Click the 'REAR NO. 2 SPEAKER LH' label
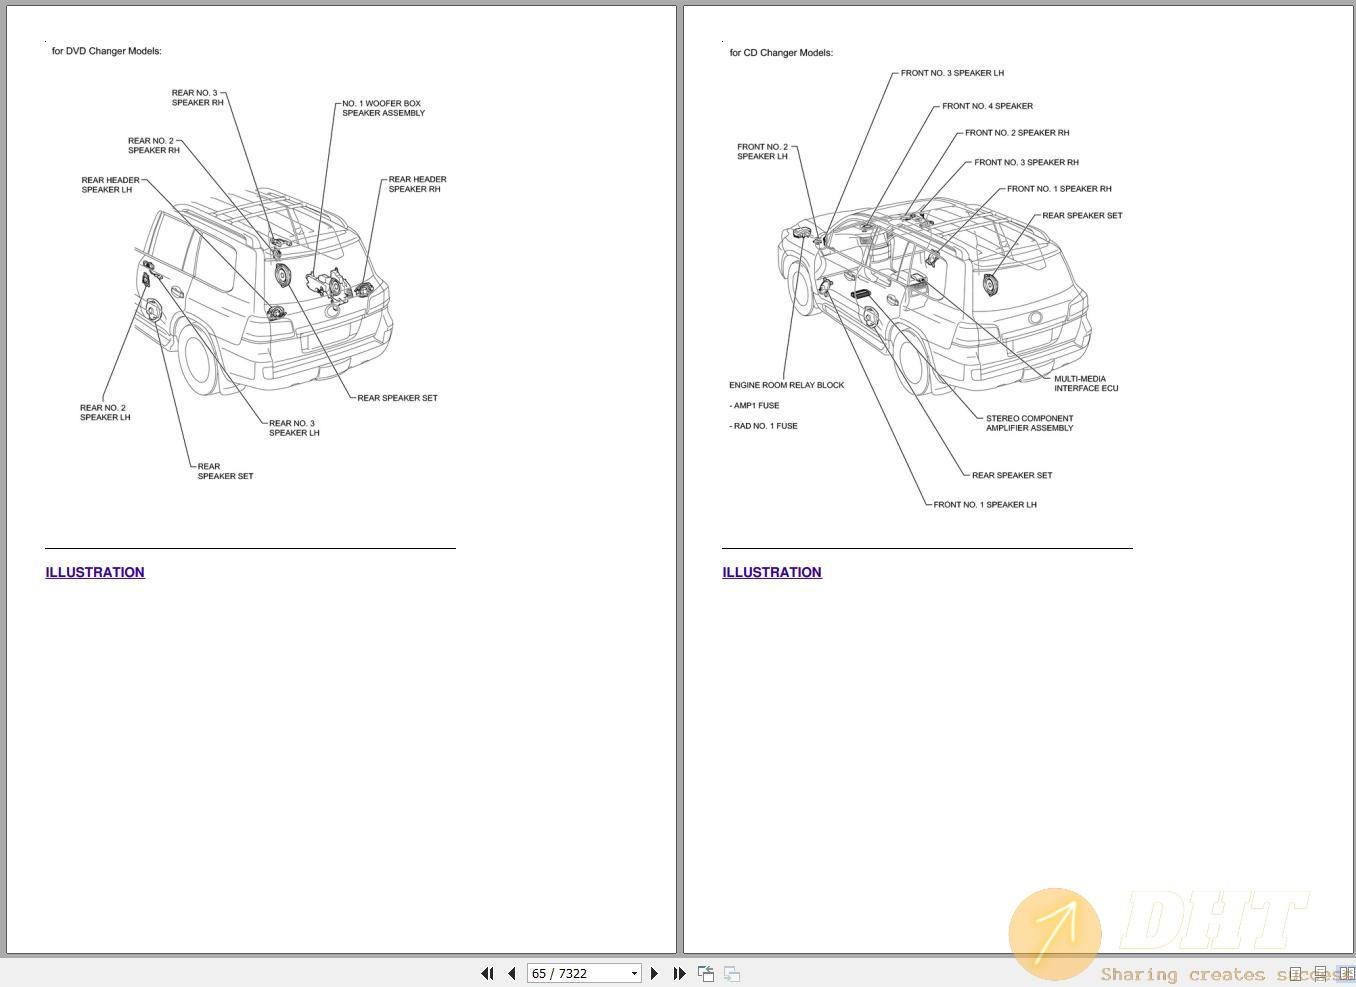 (105, 412)
